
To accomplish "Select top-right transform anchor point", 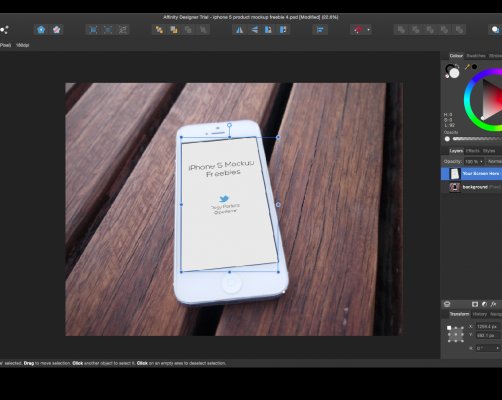I will [462, 328].
